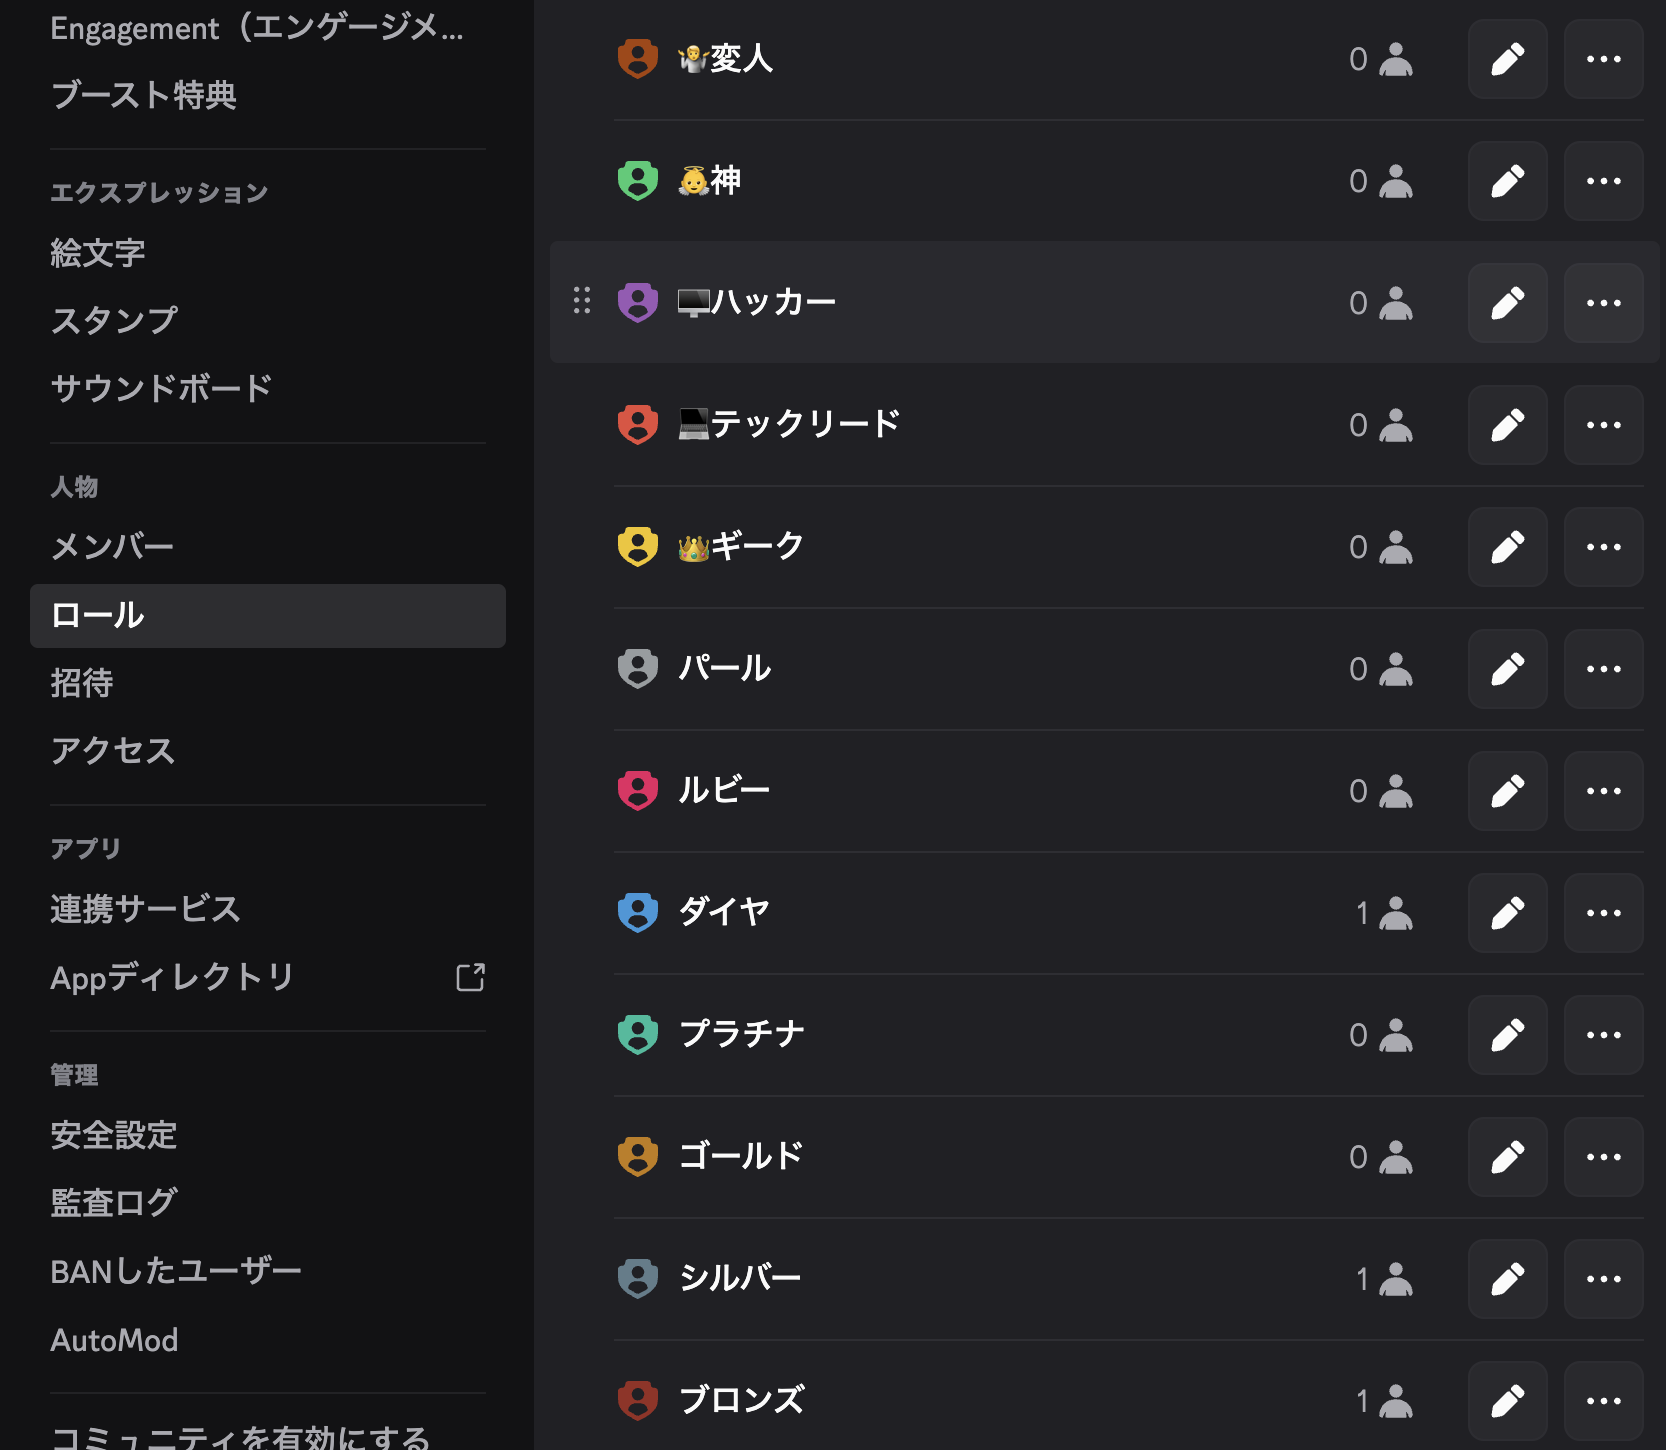Open more options for the ブロンズ role

pyautogui.click(x=1603, y=1400)
